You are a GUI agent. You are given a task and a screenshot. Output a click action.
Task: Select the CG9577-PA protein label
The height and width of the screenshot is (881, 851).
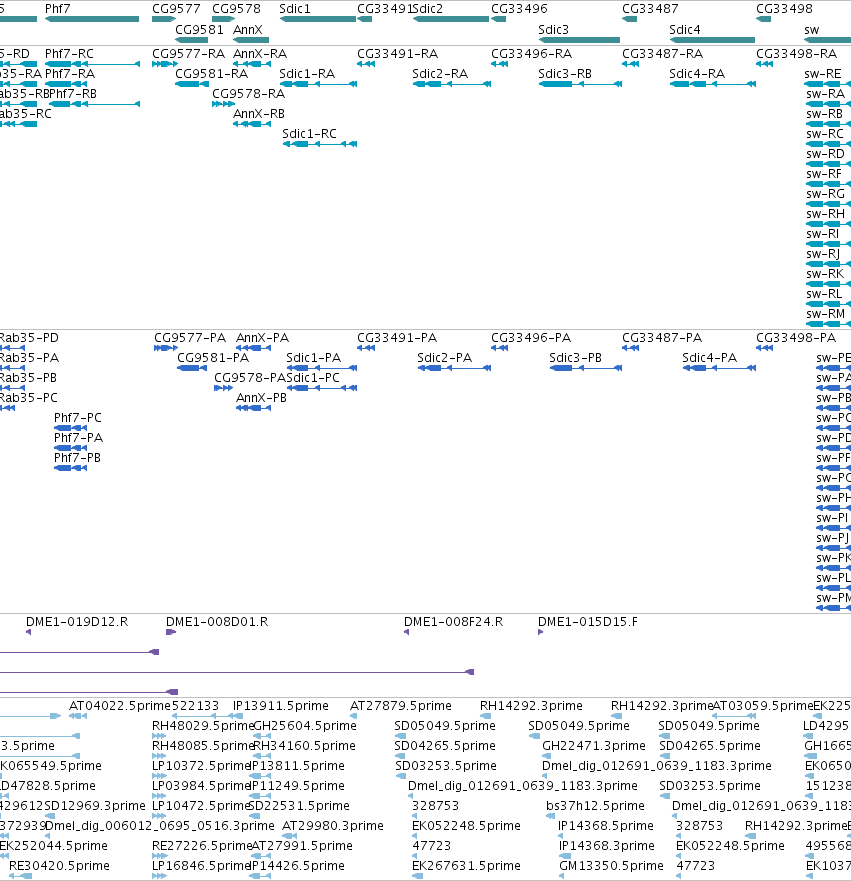[190, 338]
